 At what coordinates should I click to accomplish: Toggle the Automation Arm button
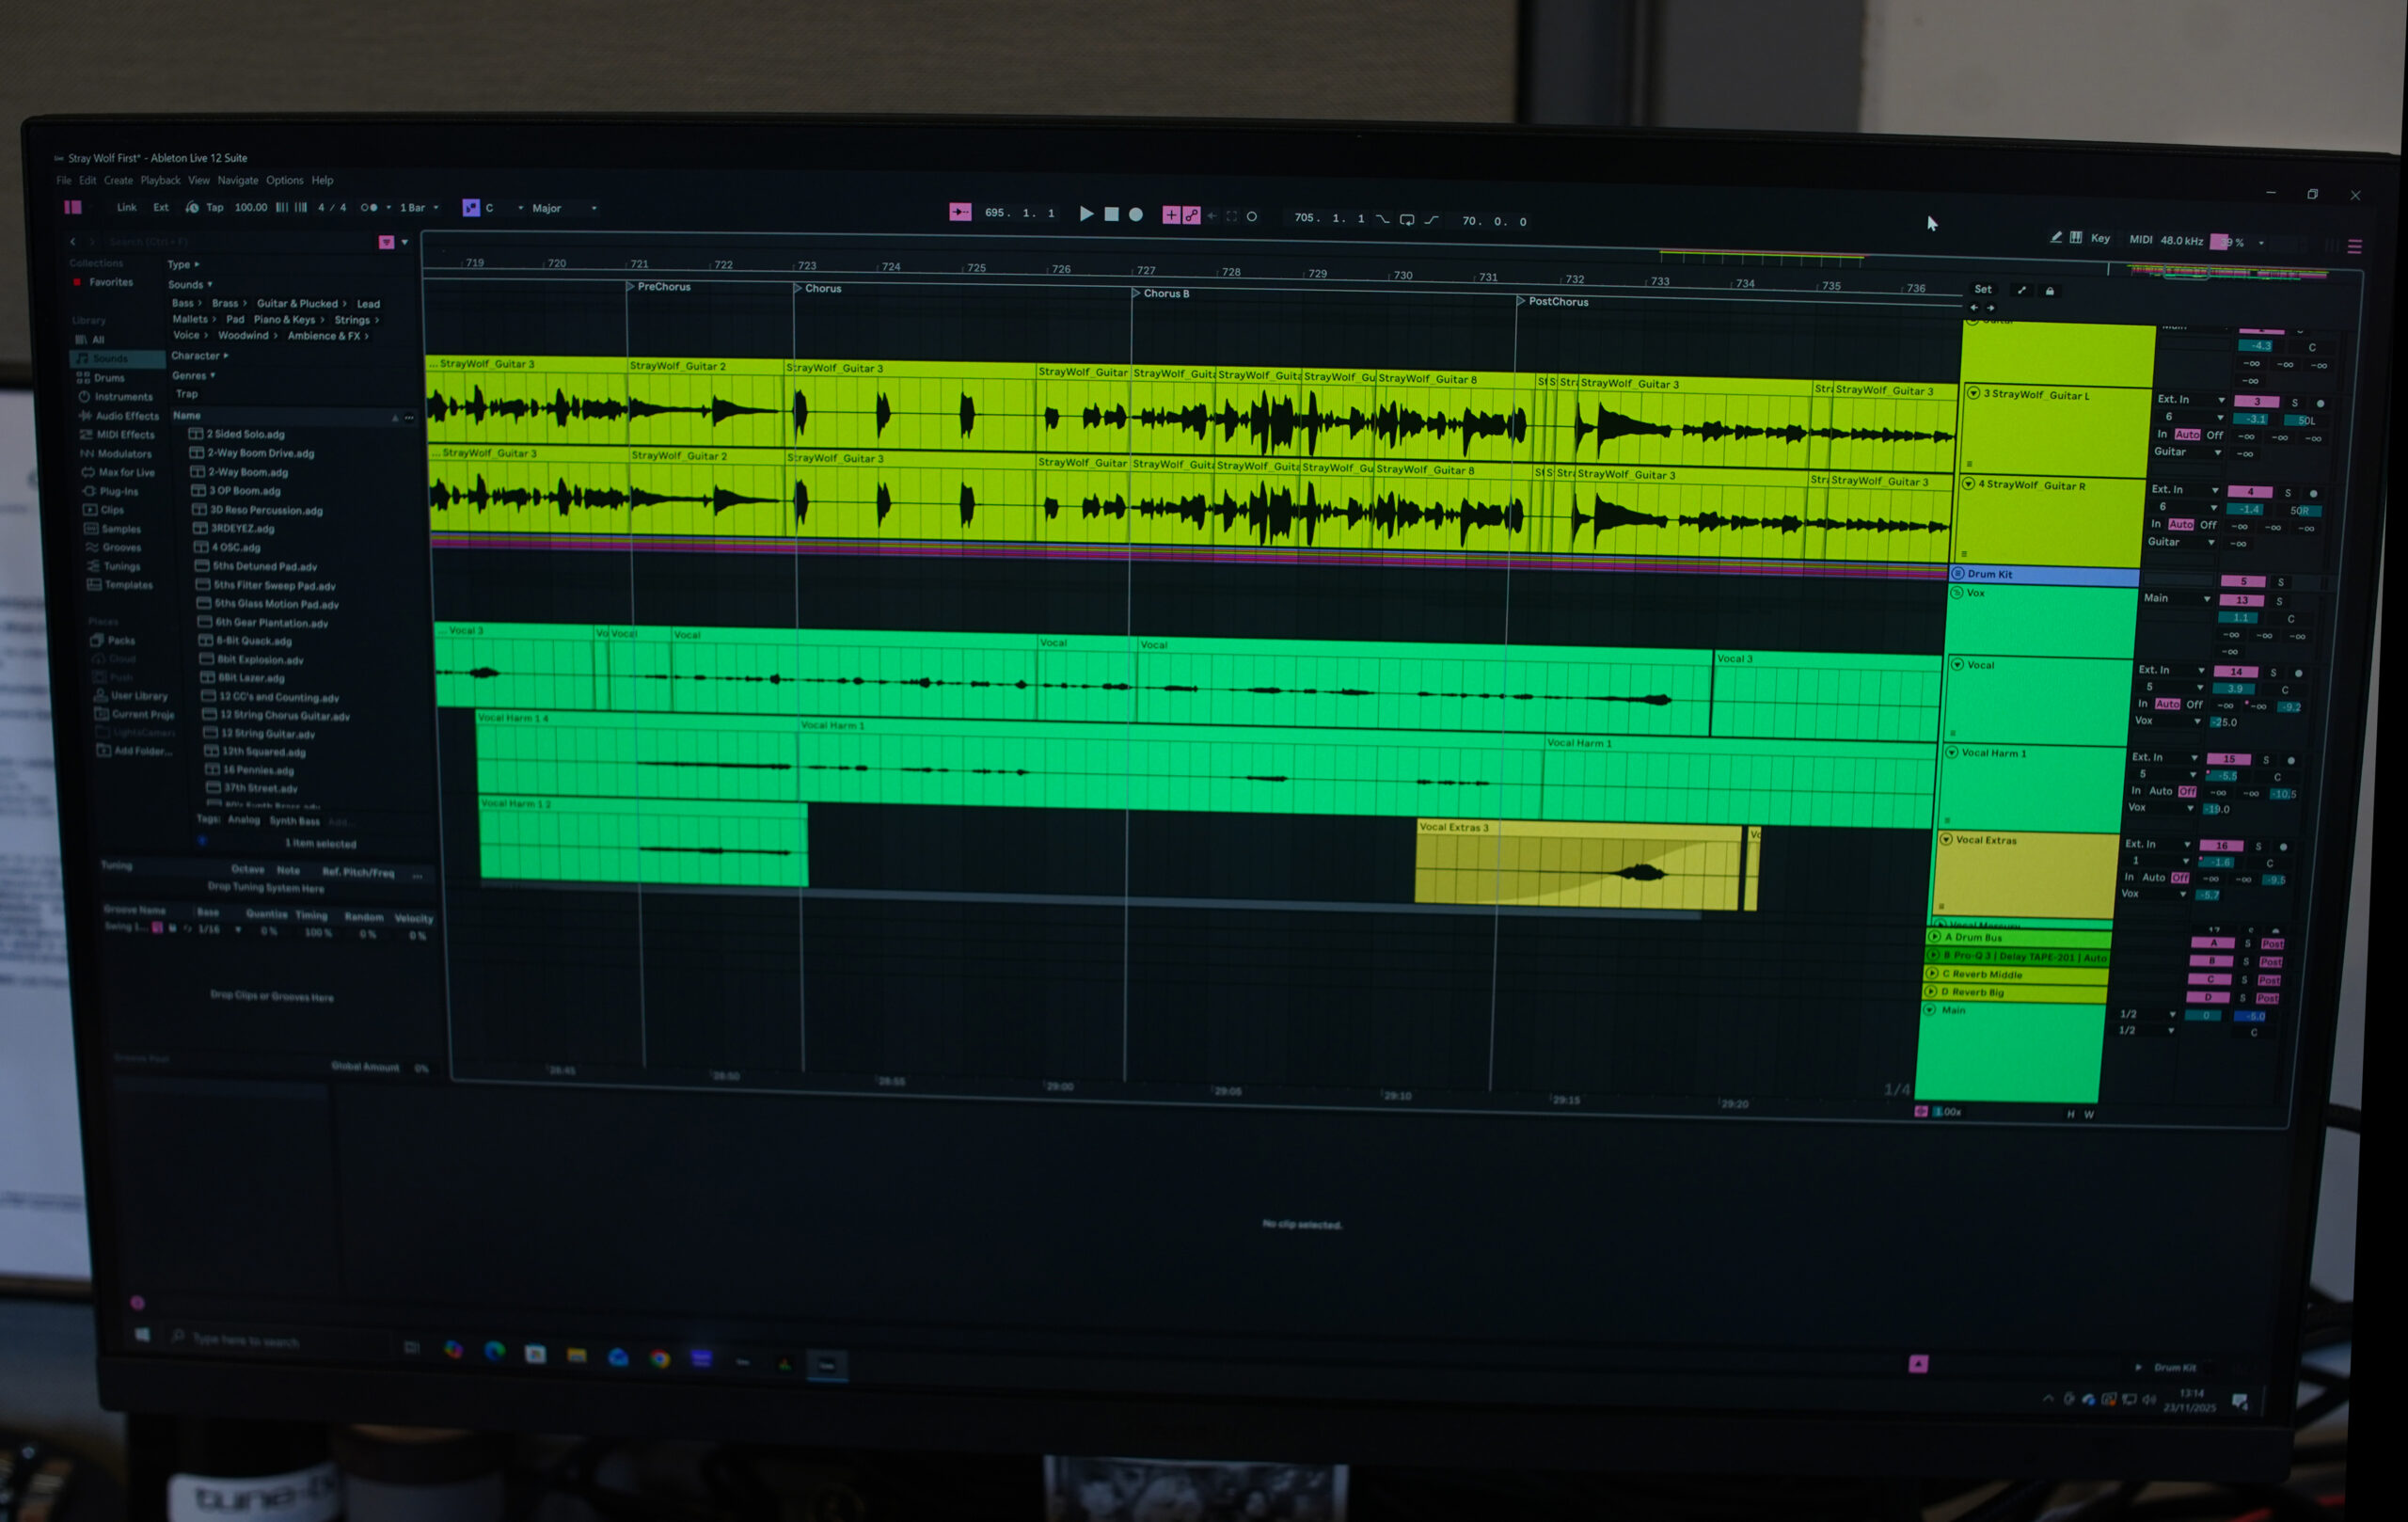(x=1191, y=215)
